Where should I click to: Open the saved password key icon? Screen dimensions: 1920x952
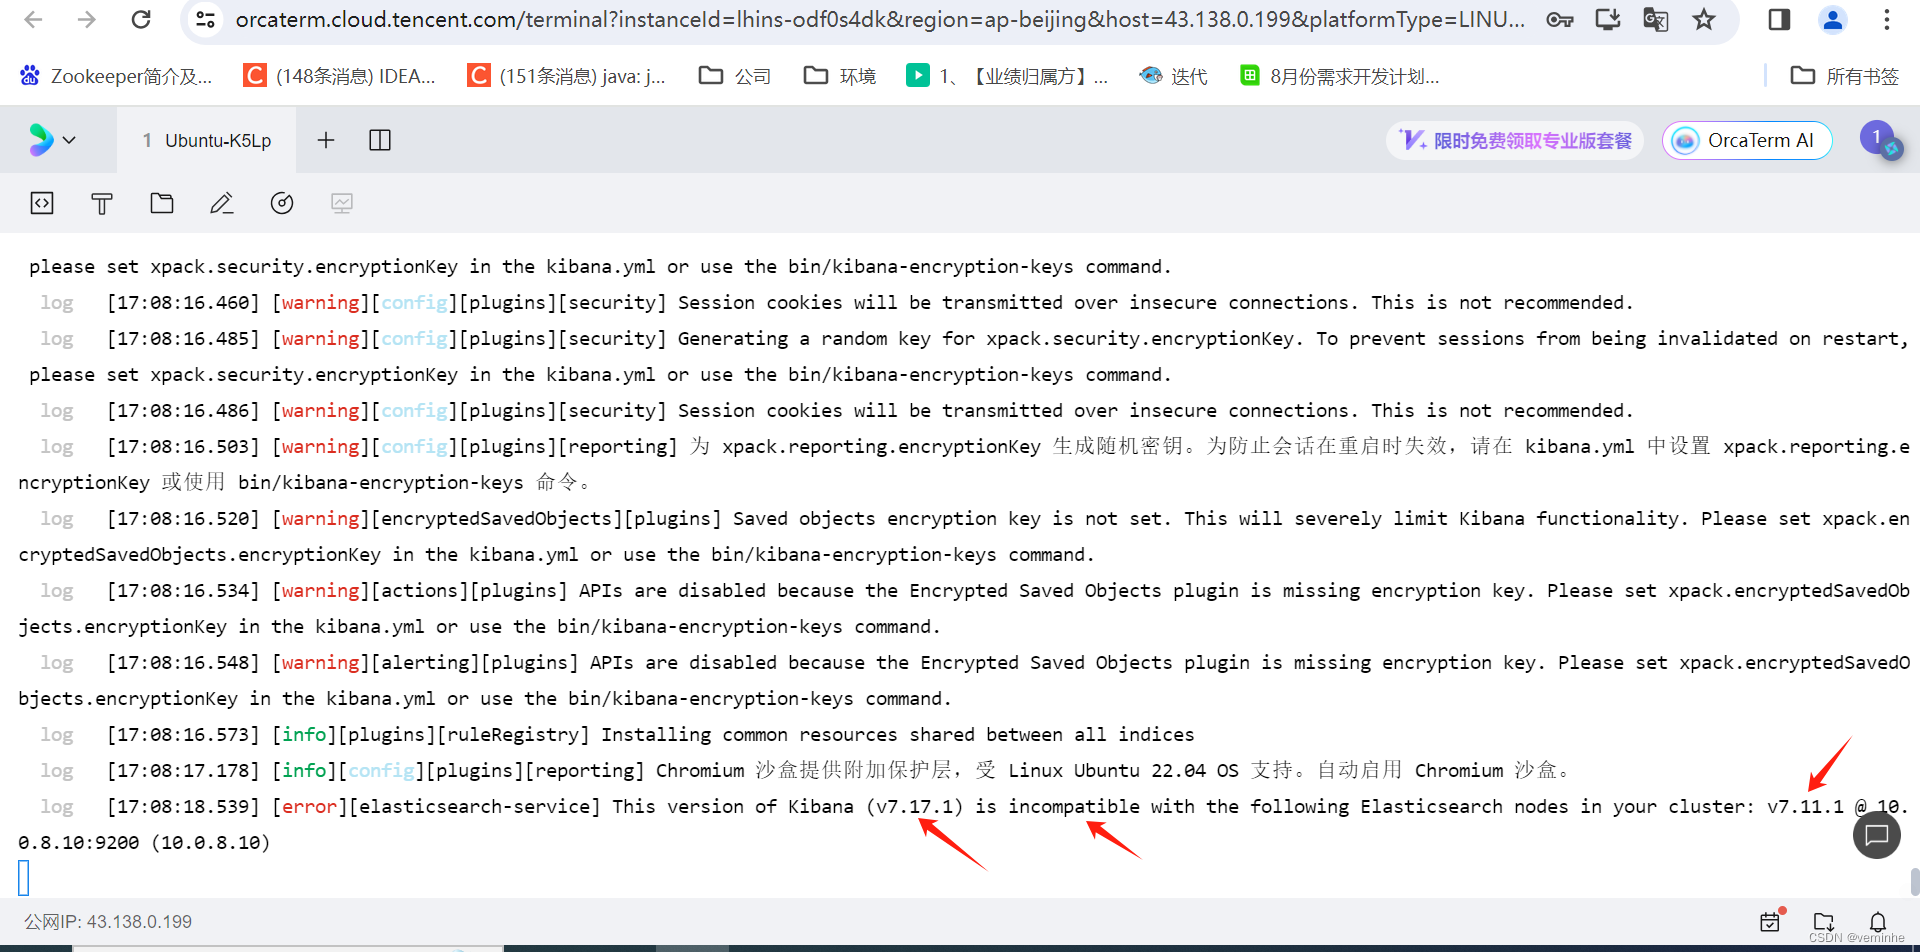click(1559, 19)
